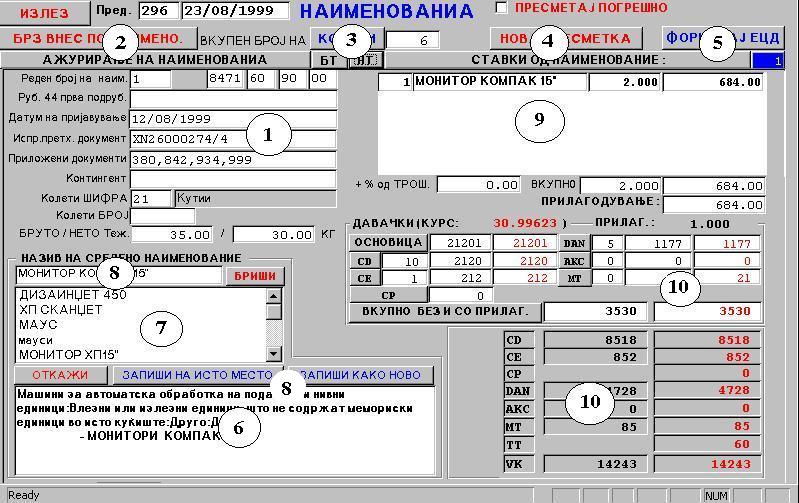This screenshot has height=503, width=799.
Task: Click the Пред. number field showing 296
Action: 158,11
